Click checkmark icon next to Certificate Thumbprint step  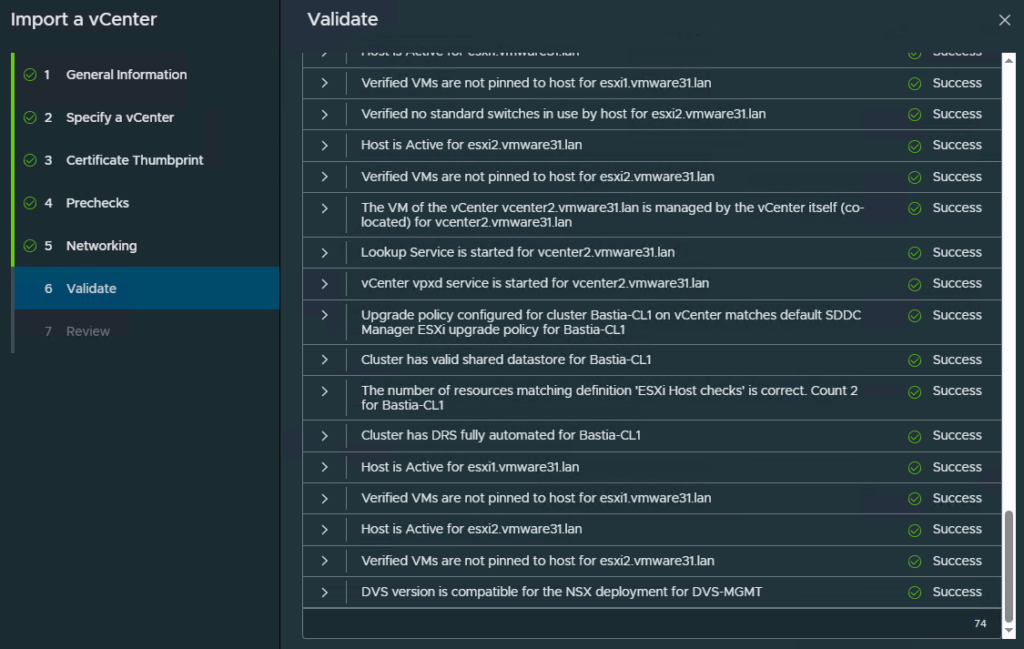[x=29, y=161]
